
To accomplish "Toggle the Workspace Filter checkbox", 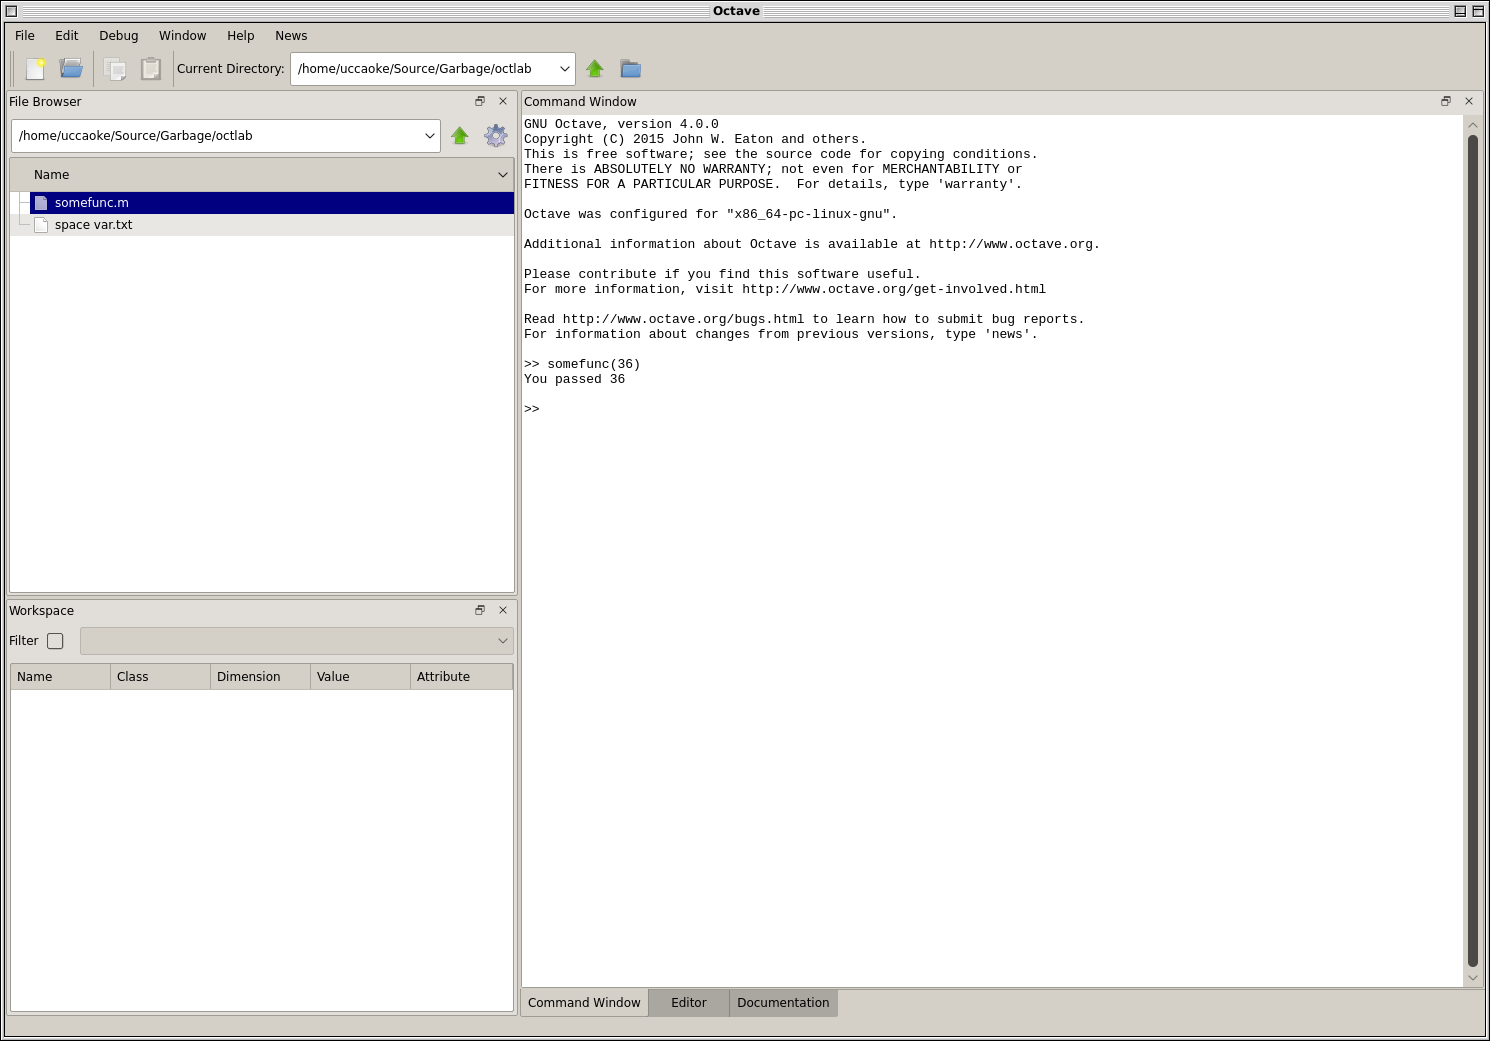I will [55, 641].
